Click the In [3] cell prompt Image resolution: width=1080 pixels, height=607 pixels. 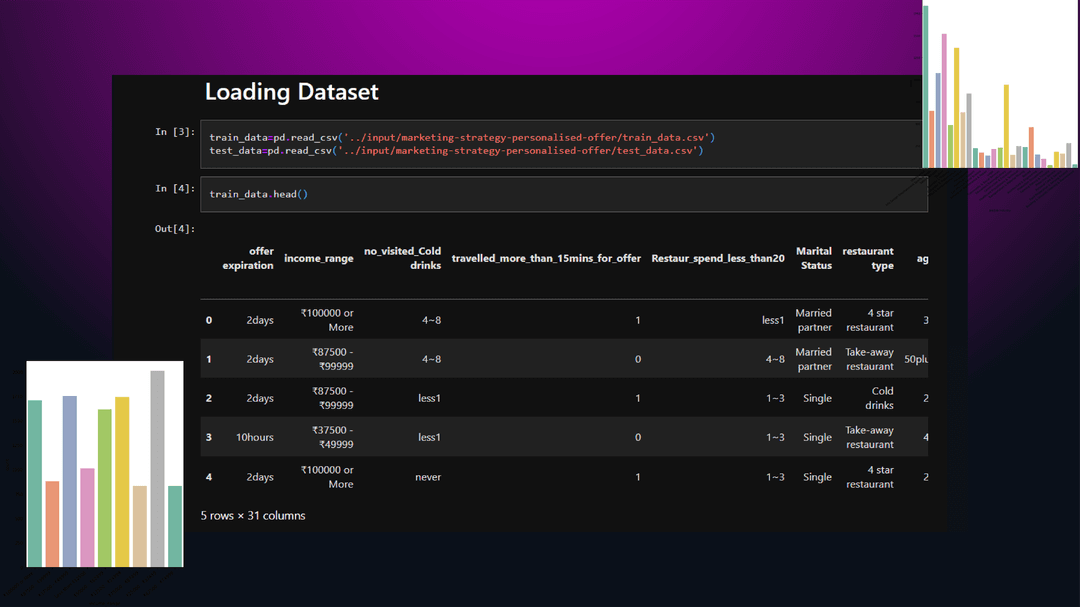point(175,132)
